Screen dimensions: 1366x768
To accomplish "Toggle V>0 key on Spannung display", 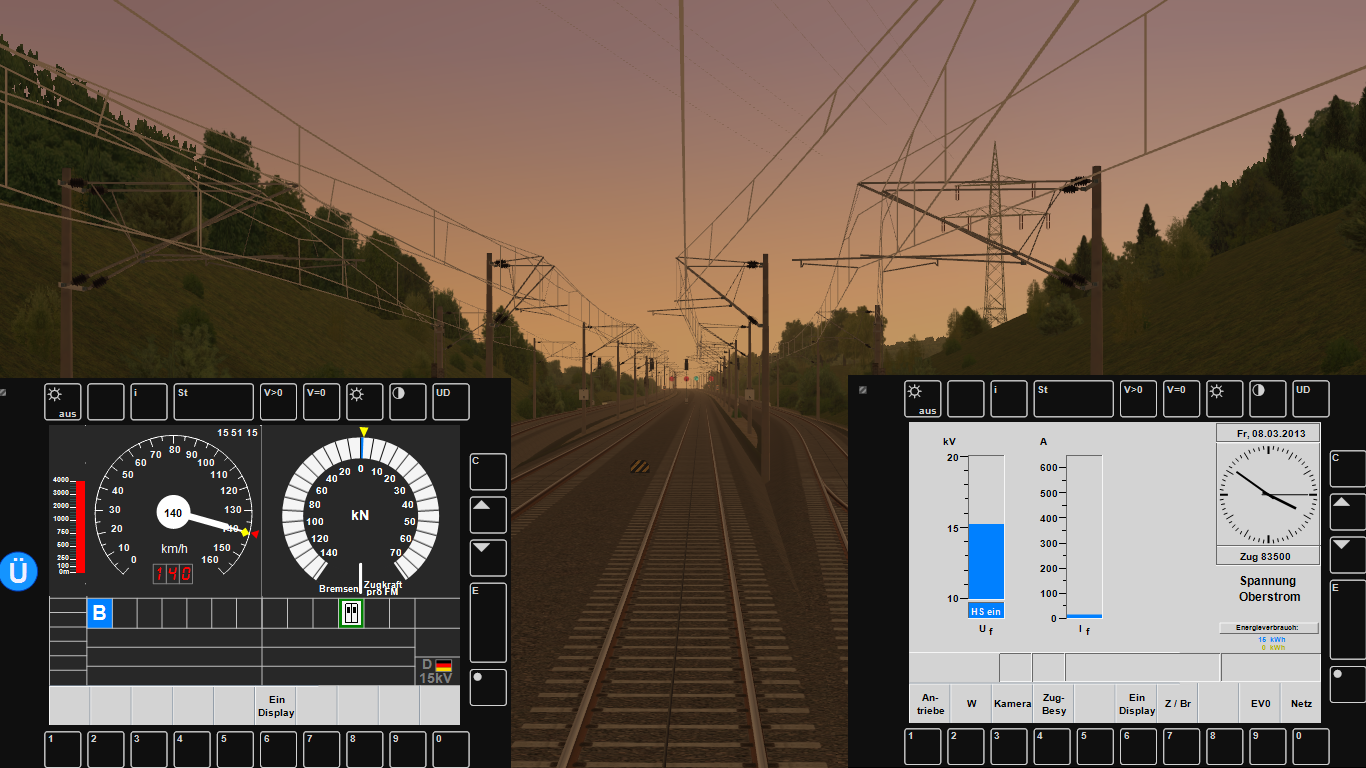I will point(1139,399).
